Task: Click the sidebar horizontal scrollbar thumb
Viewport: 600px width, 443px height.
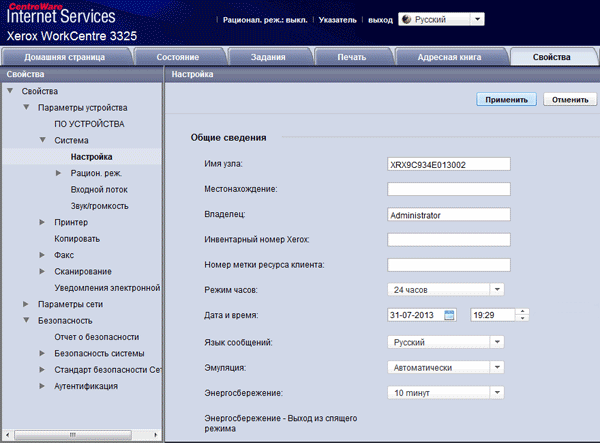Action: pyautogui.click(x=73, y=435)
